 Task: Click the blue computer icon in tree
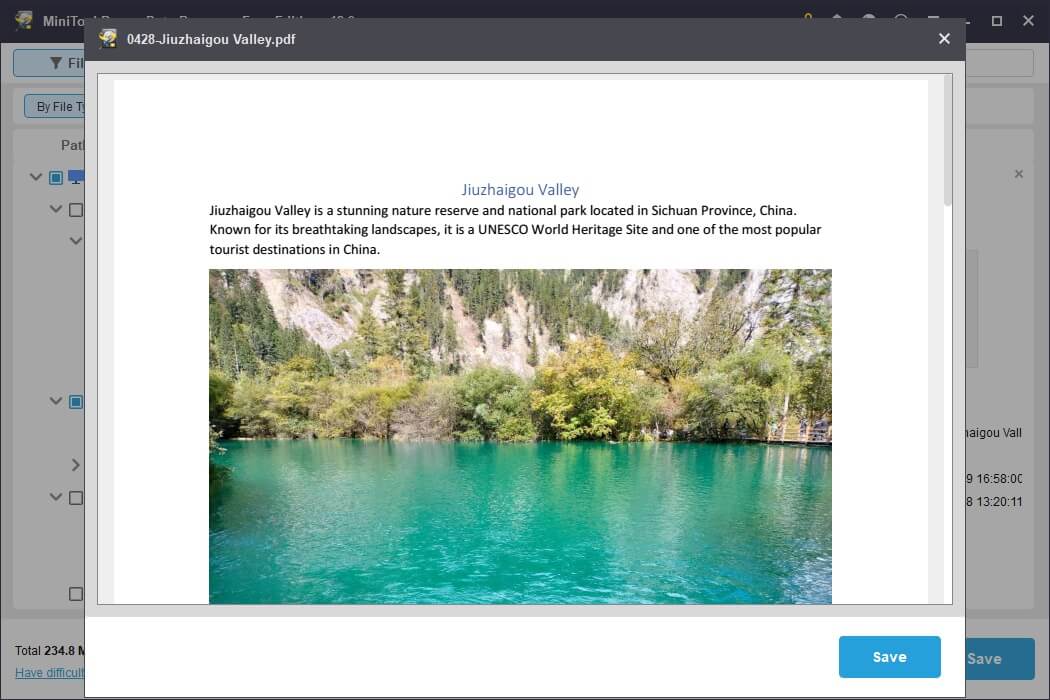click(x=76, y=178)
